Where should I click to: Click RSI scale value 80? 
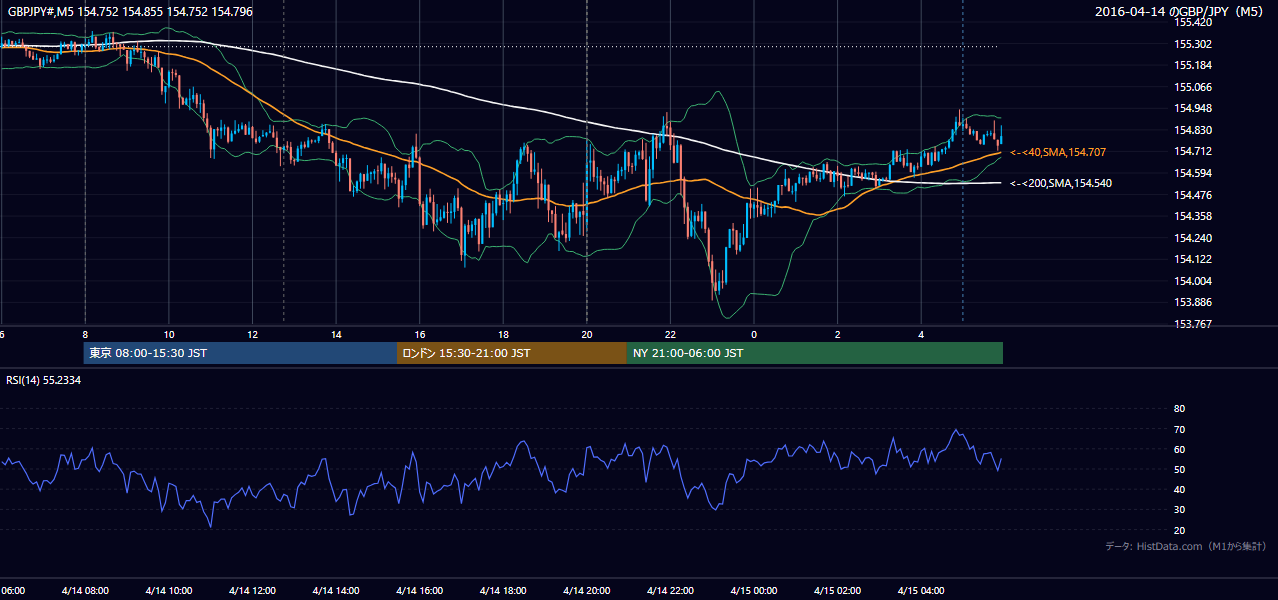pos(1179,409)
